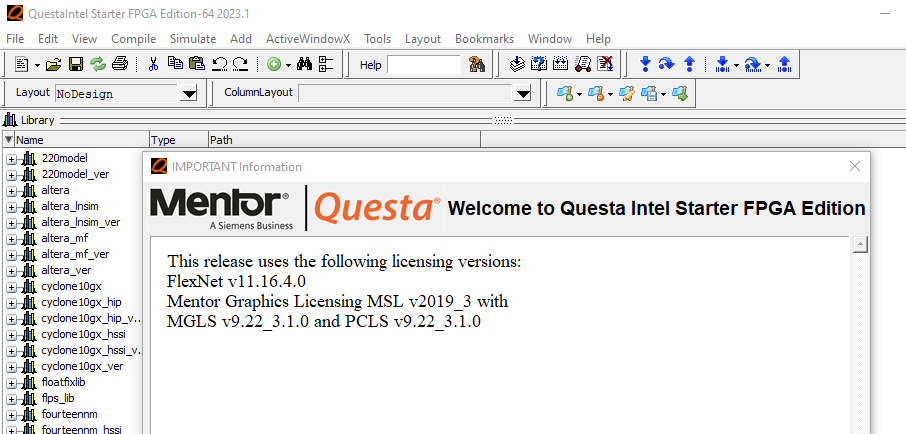Click the Jump to Bookmark green-arrow icon
Screen dimensions: 906x434
[x=680, y=93]
